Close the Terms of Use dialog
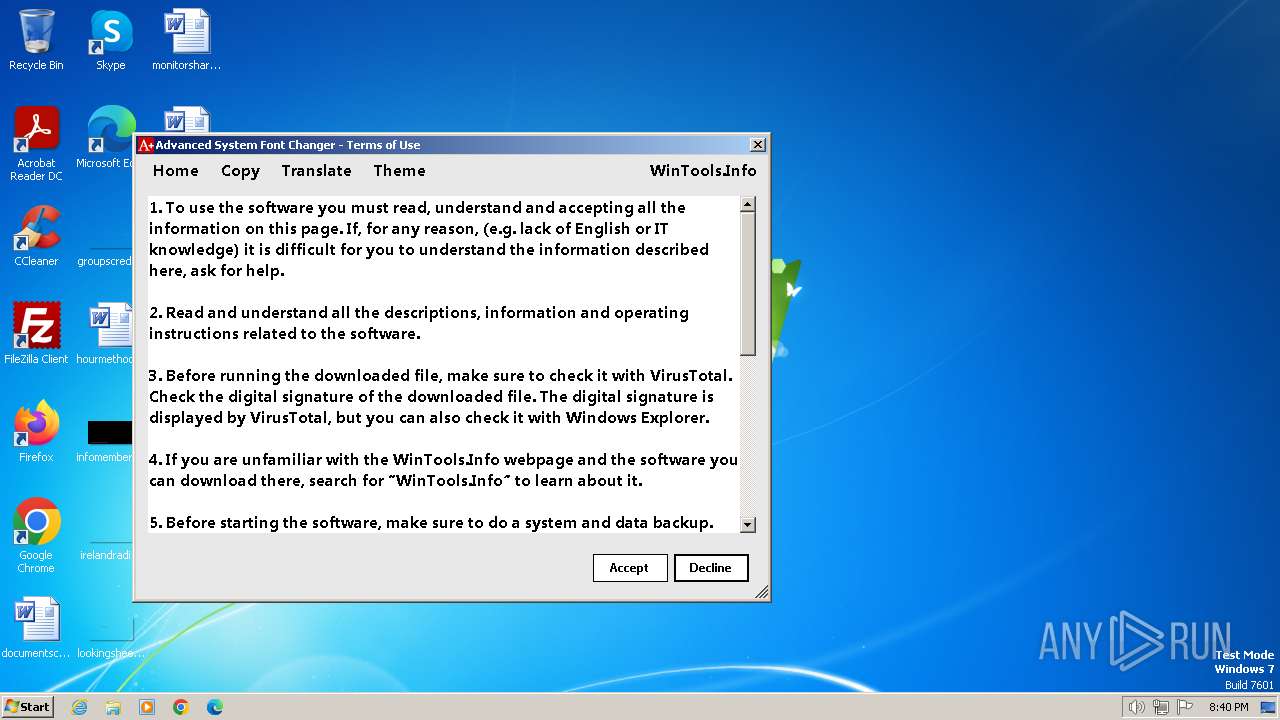The image size is (1280, 720). point(758,145)
